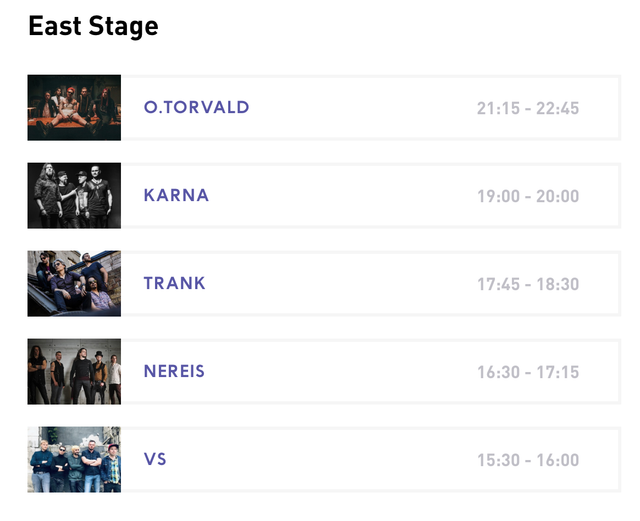Open the O.TORVALD band photo
Screen dimensions: 640x521
74,108
